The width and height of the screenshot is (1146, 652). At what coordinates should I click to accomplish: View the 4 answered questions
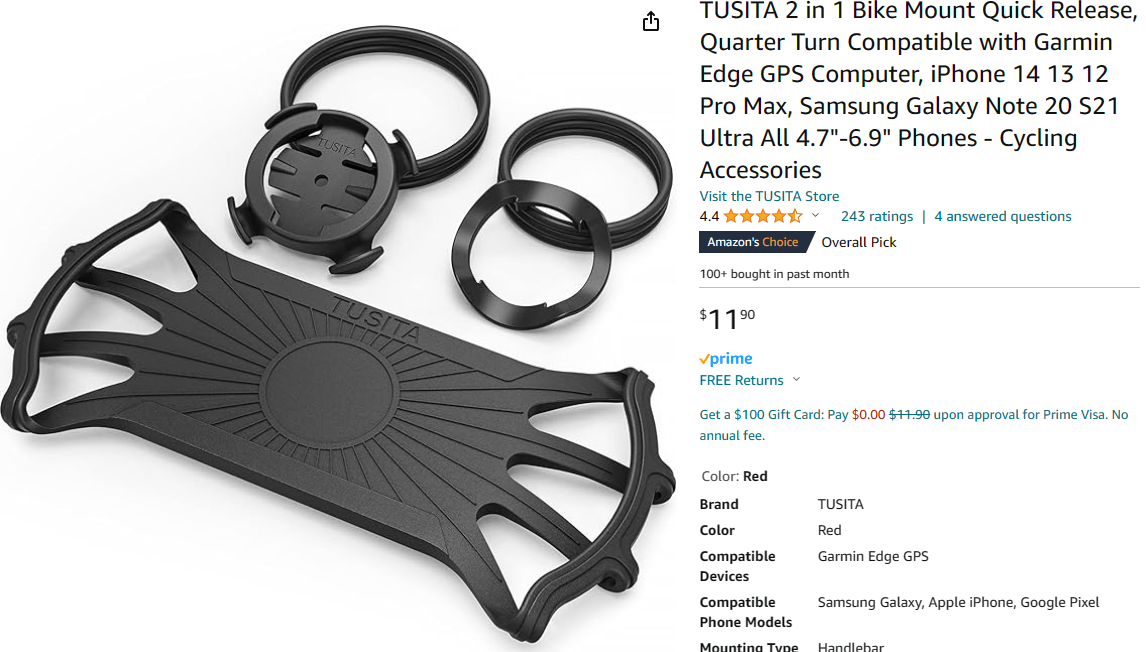click(x=1003, y=216)
